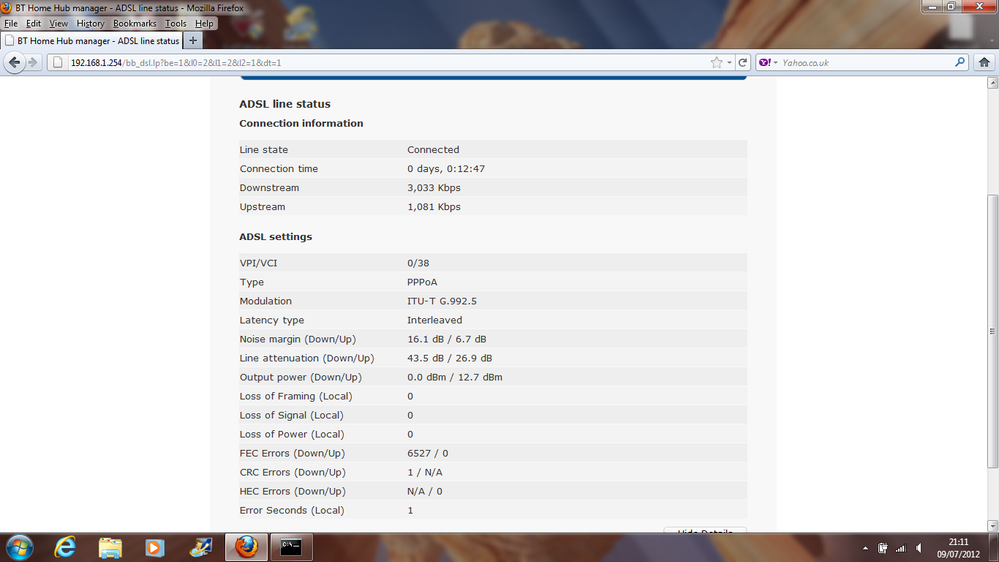
Task: Click the scrollbar up arrow
Action: click(x=993, y=83)
